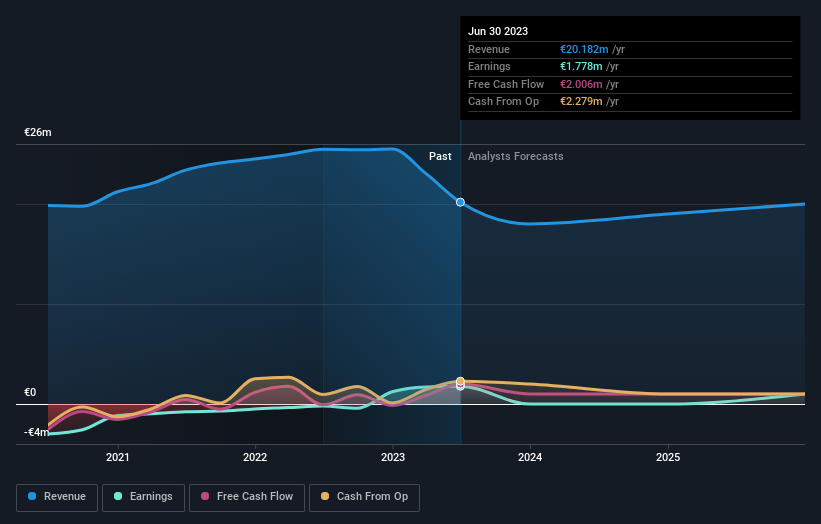Click the Past label on the chart
The width and height of the screenshot is (821, 524).
(x=440, y=157)
